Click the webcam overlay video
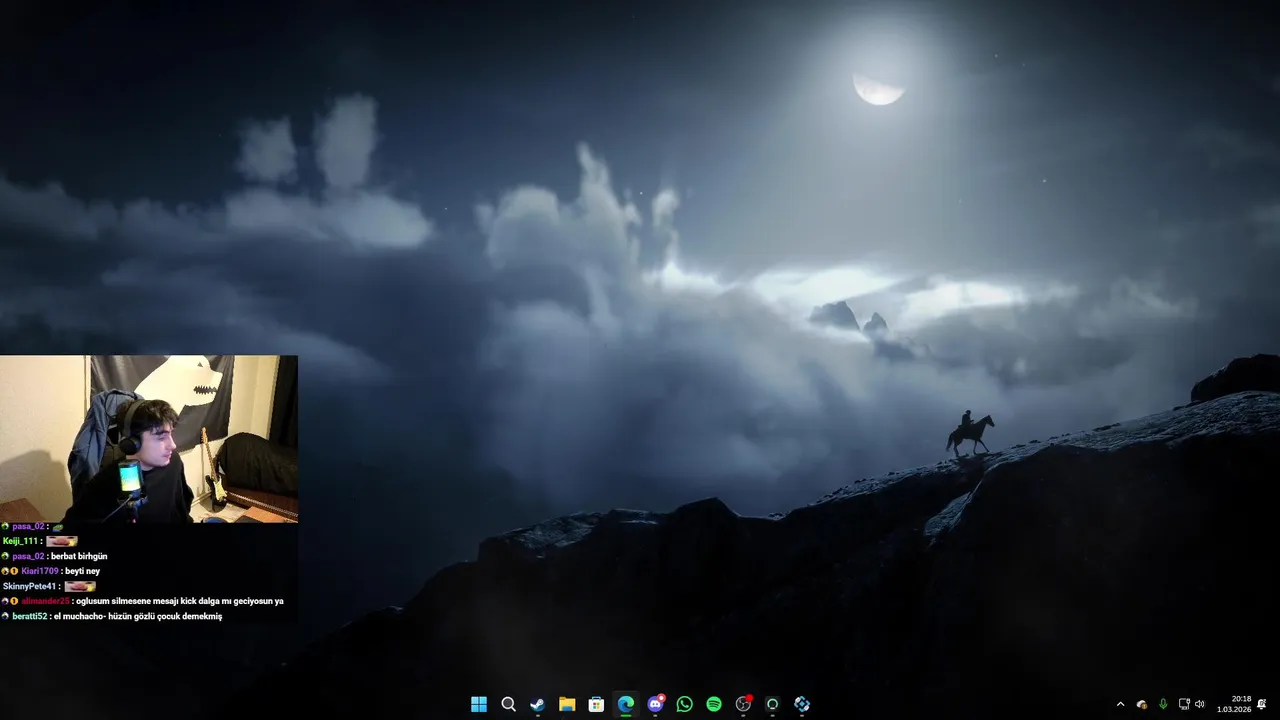This screenshot has height=720, width=1280. (149, 439)
